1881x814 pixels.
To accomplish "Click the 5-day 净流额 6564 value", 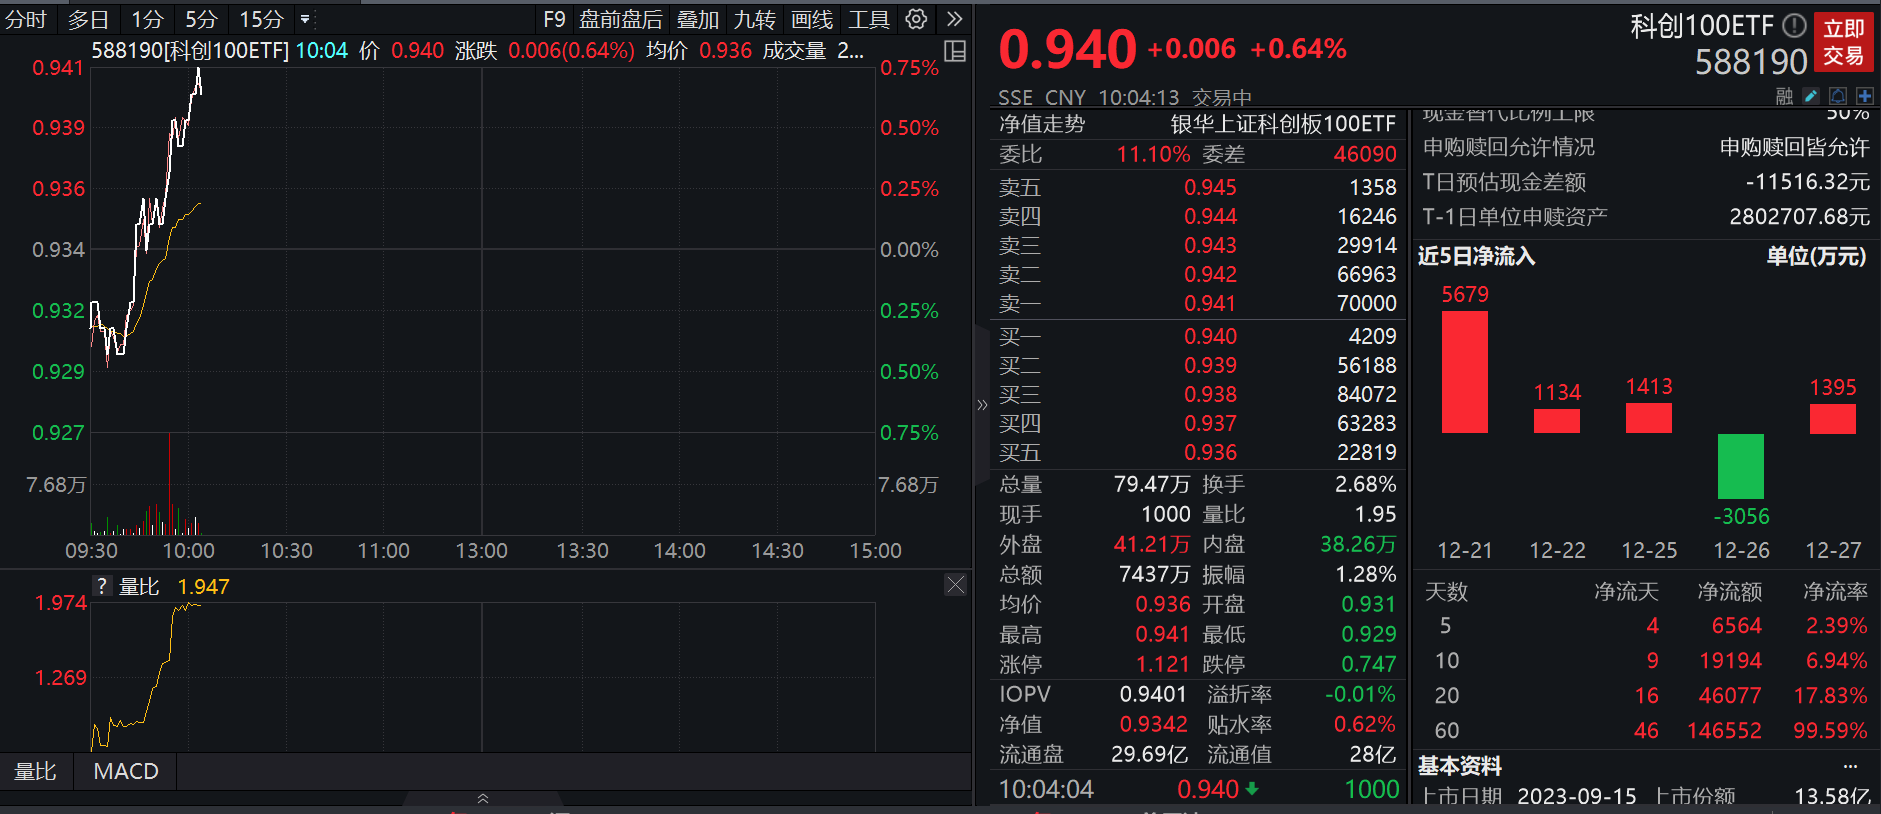I will click(x=1737, y=626).
